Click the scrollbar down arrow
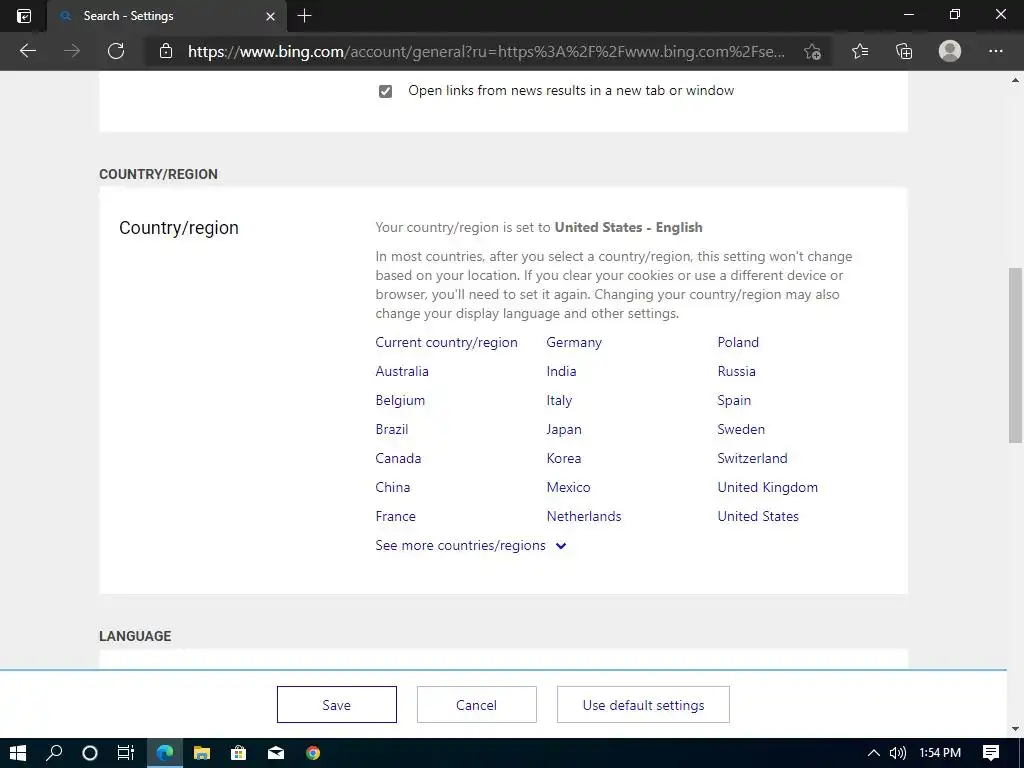 (x=1015, y=728)
